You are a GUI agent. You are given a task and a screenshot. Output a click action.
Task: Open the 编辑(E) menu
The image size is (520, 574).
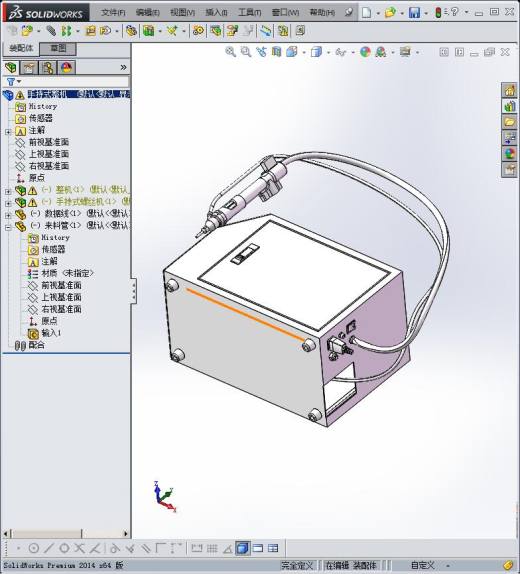148,12
